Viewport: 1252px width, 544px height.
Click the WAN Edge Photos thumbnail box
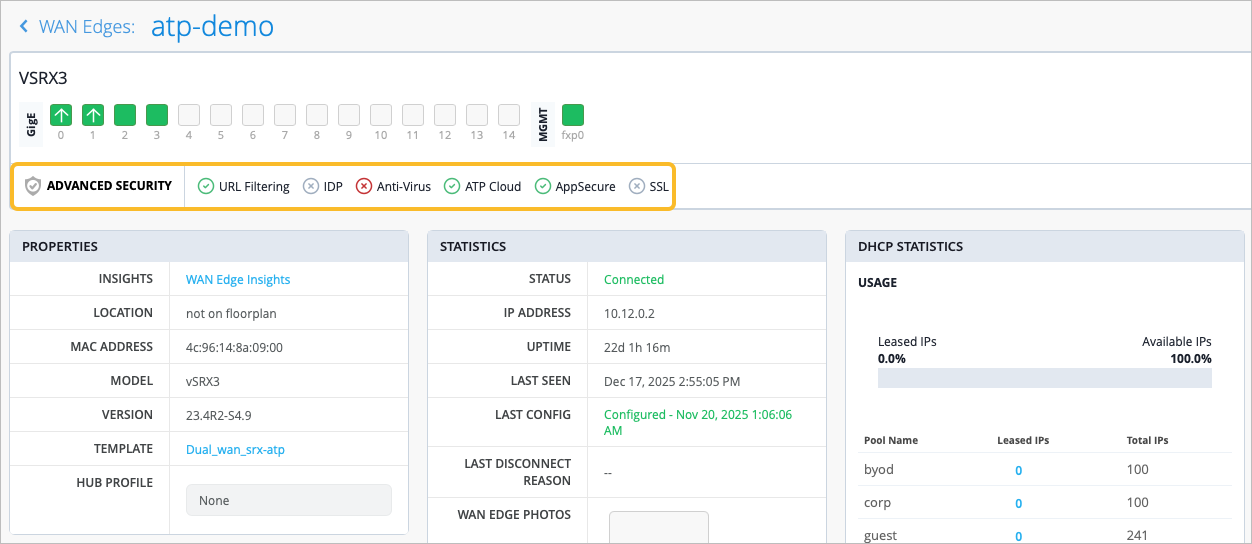click(659, 527)
